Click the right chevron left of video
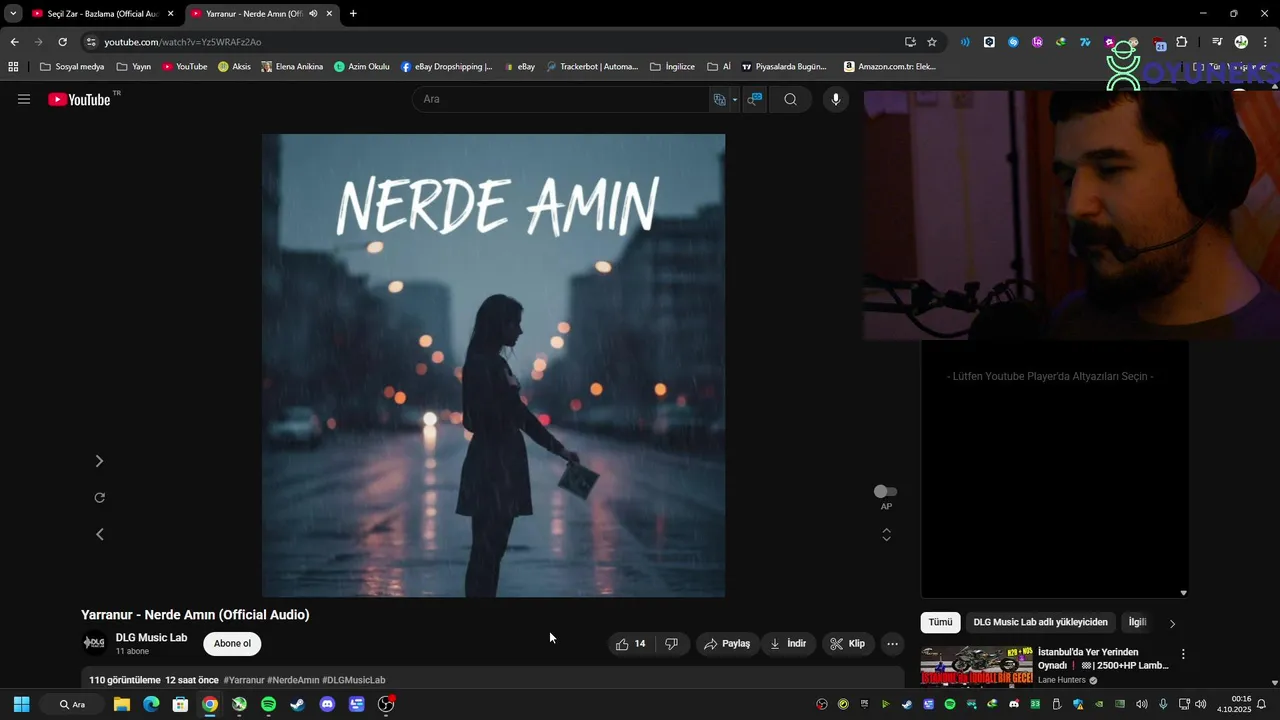1280x720 pixels. 99,461
